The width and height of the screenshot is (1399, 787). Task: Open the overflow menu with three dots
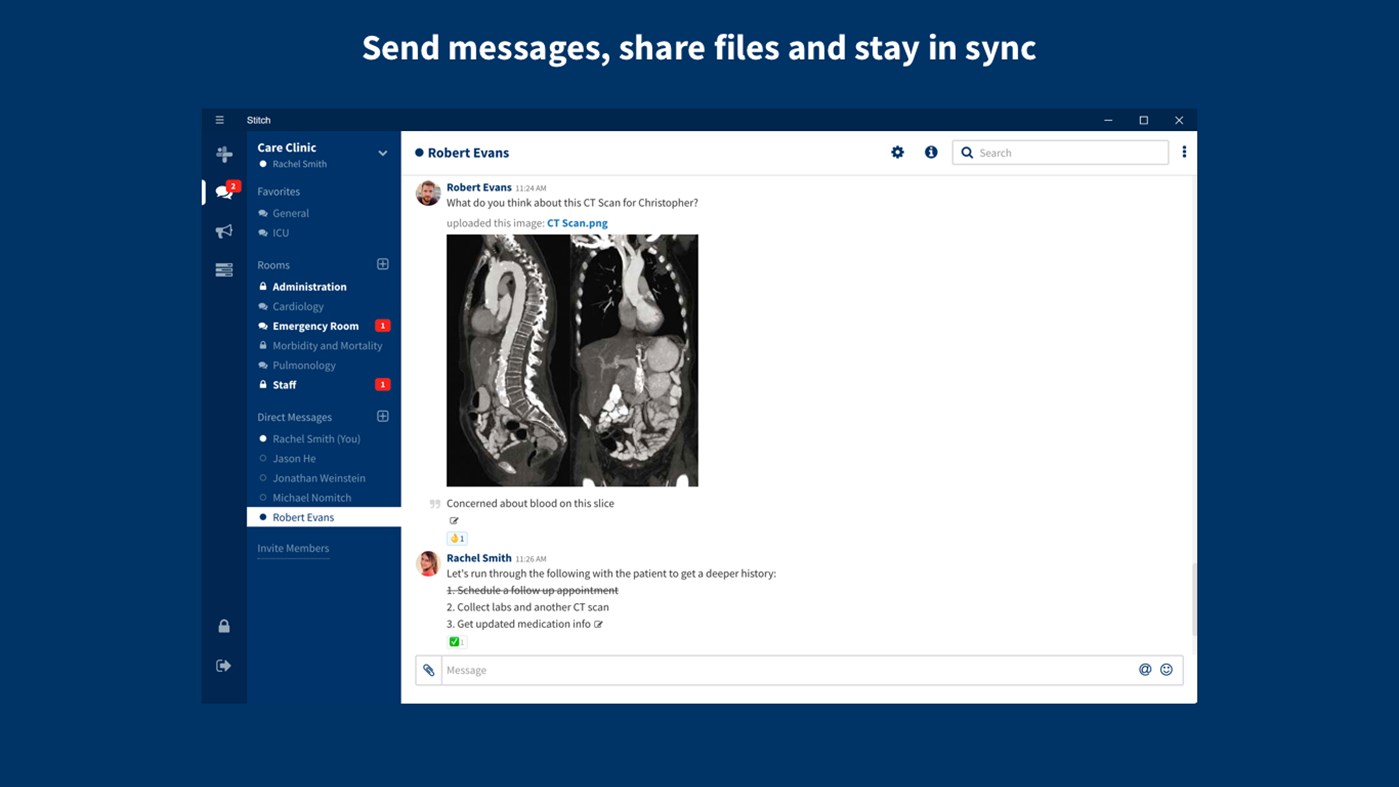coord(1184,151)
